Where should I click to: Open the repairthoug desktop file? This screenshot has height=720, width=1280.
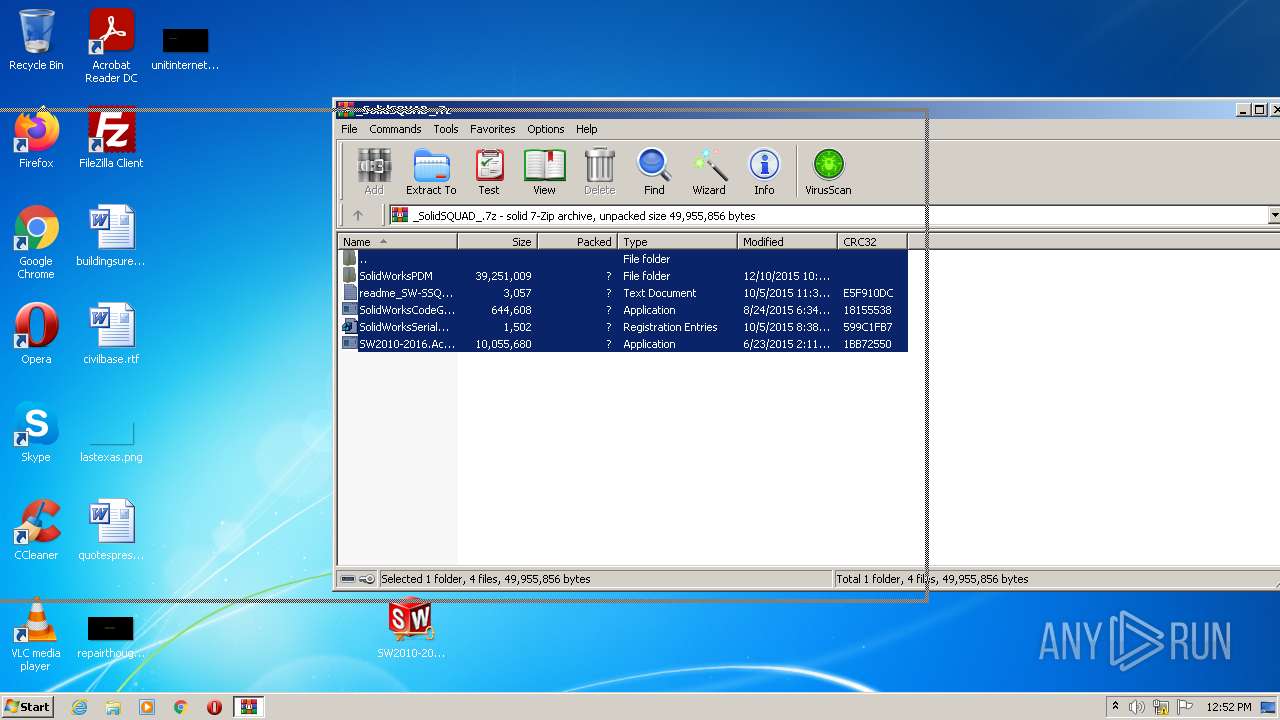click(x=111, y=636)
